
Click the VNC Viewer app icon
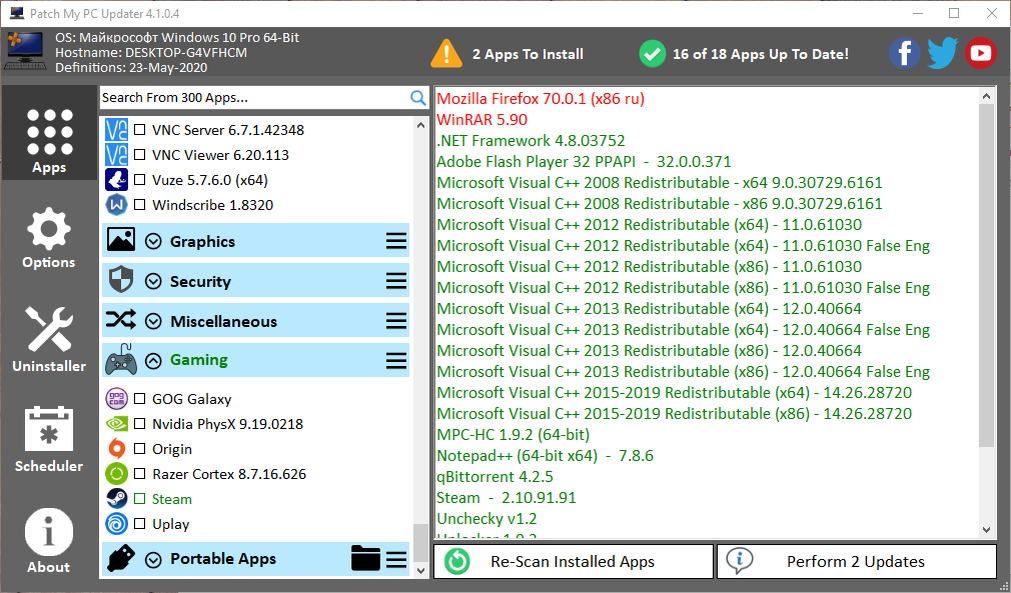coord(116,155)
